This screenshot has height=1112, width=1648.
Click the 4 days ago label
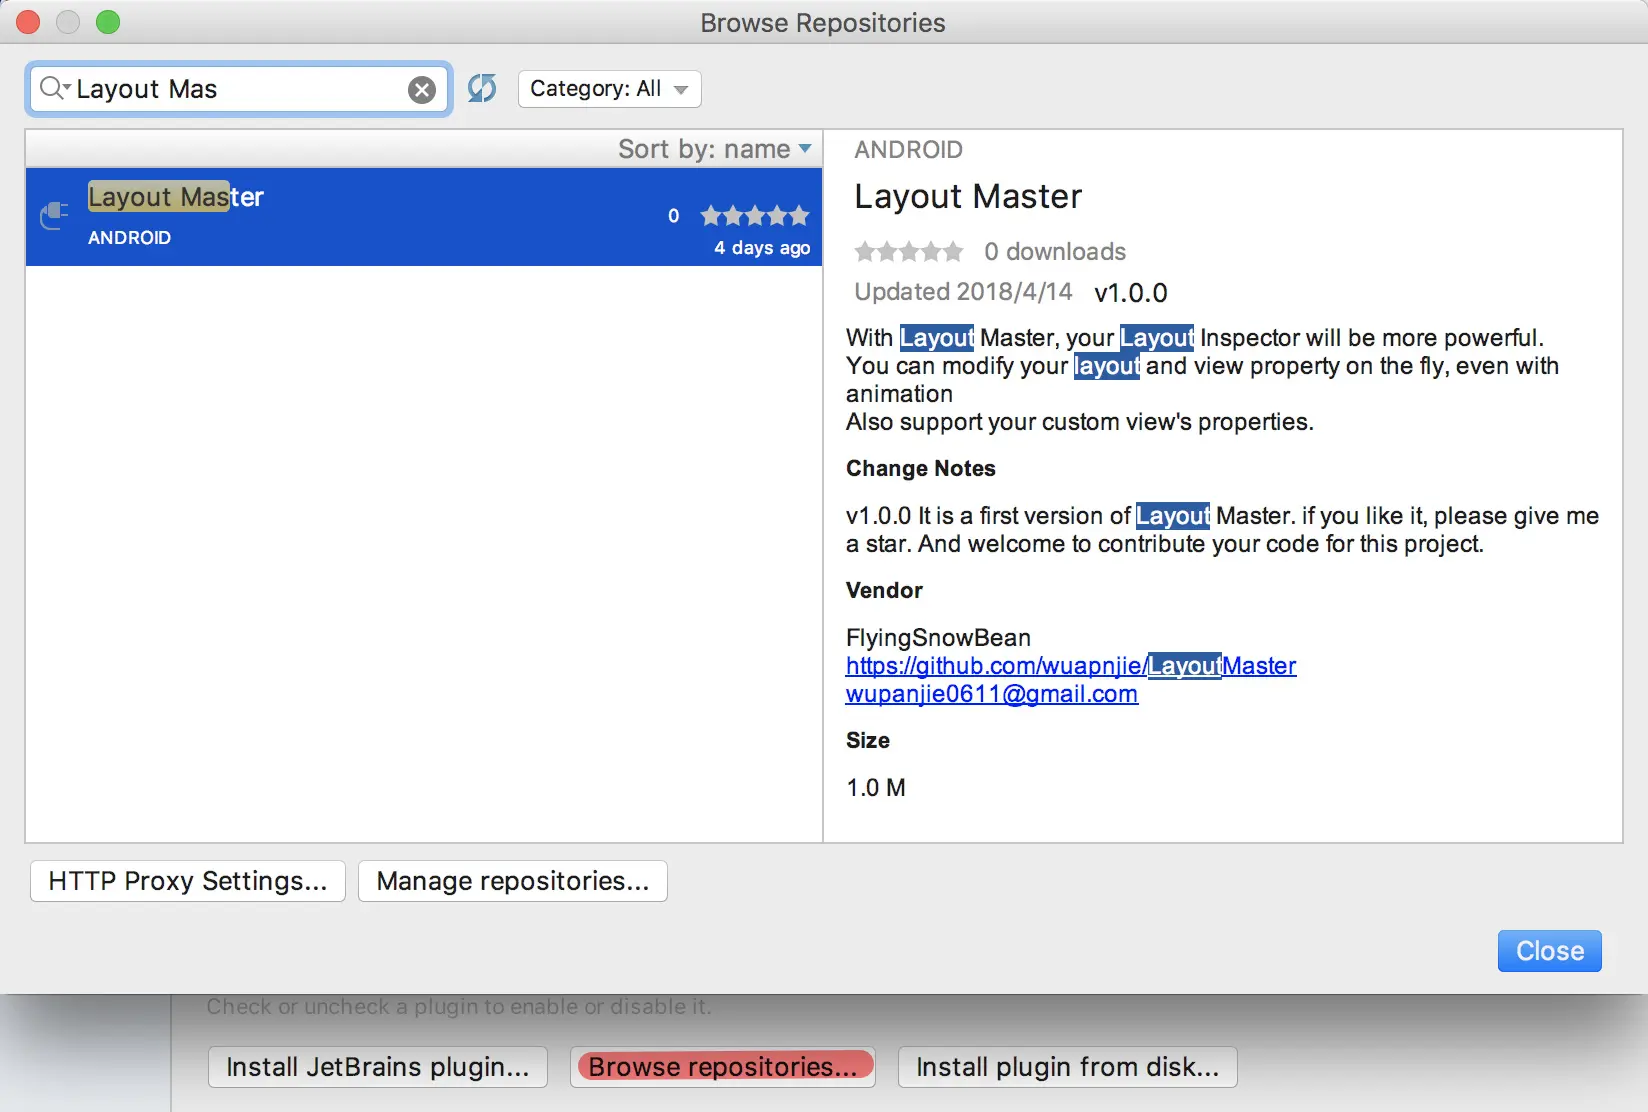coord(762,248)
